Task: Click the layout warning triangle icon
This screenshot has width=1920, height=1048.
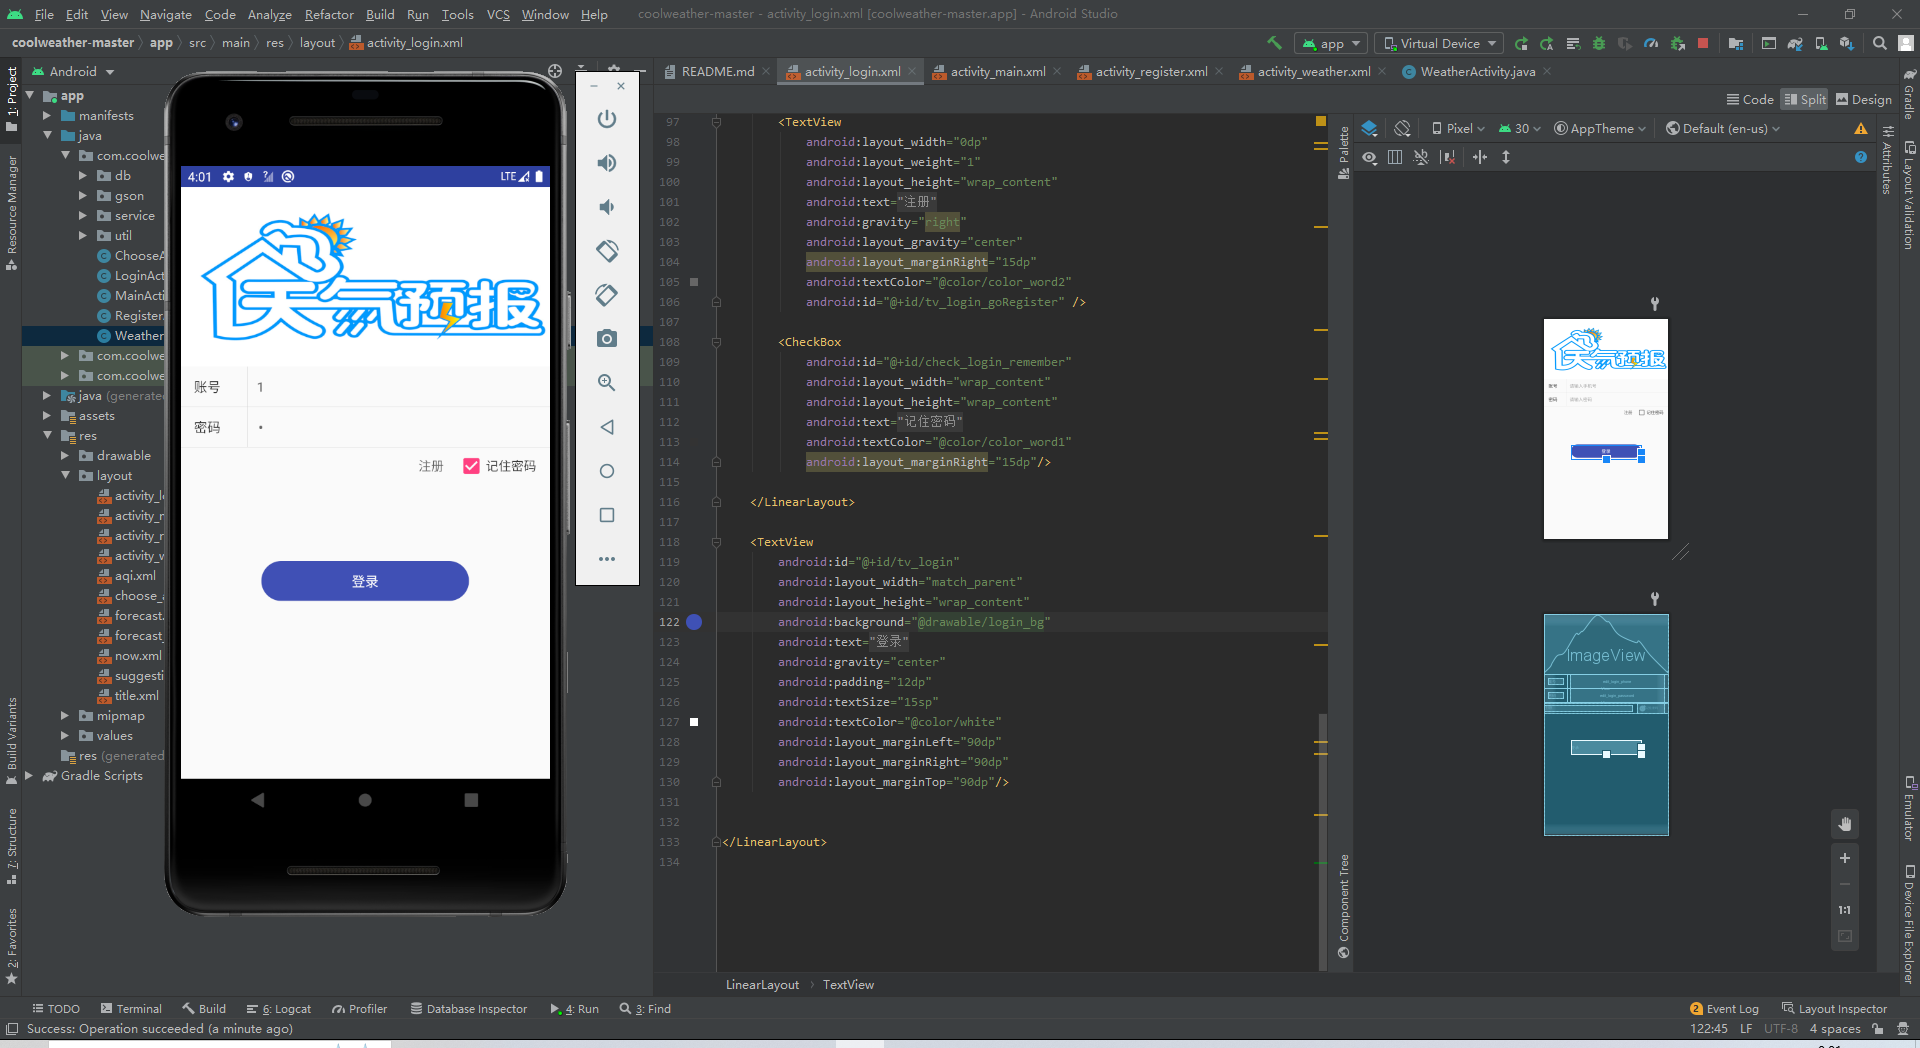Action: (x=1861, y=129)
